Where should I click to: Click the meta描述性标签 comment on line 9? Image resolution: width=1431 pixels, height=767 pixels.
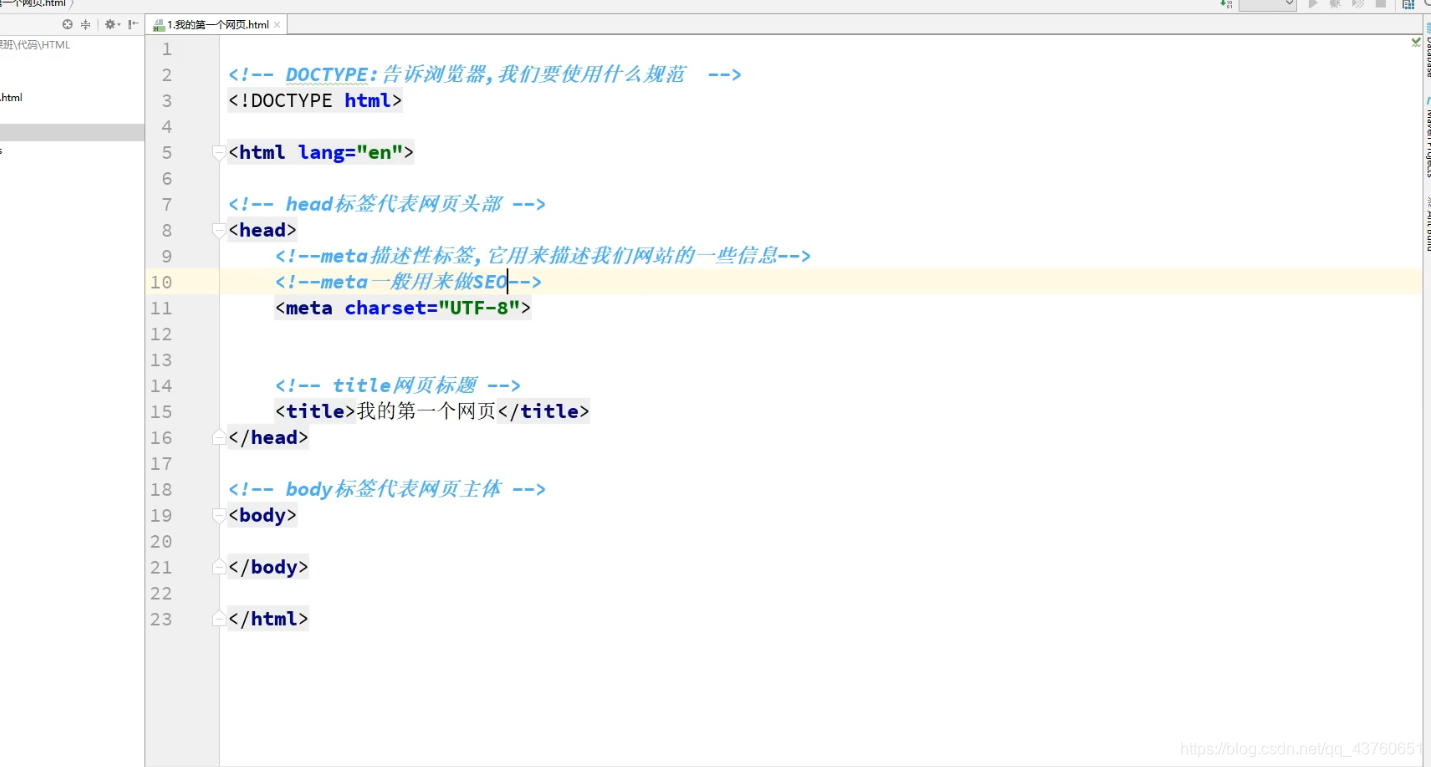[x=543, y=257]
